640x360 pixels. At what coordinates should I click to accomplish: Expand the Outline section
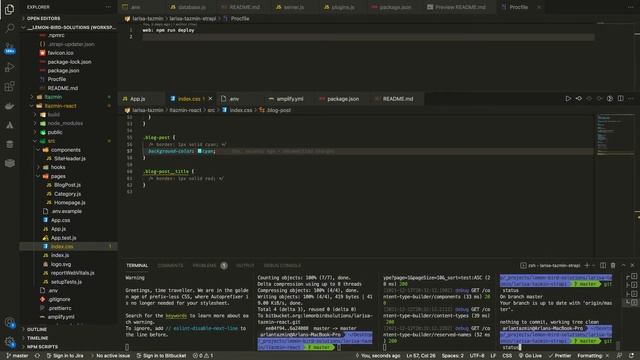pos(69,329)
